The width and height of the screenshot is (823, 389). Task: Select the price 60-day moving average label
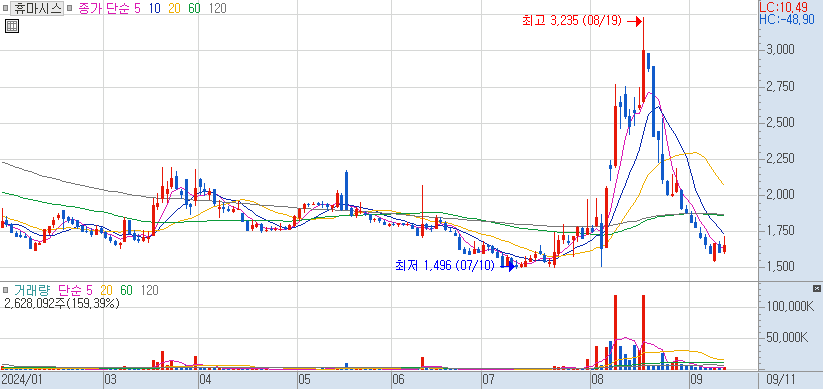point(194,9)
